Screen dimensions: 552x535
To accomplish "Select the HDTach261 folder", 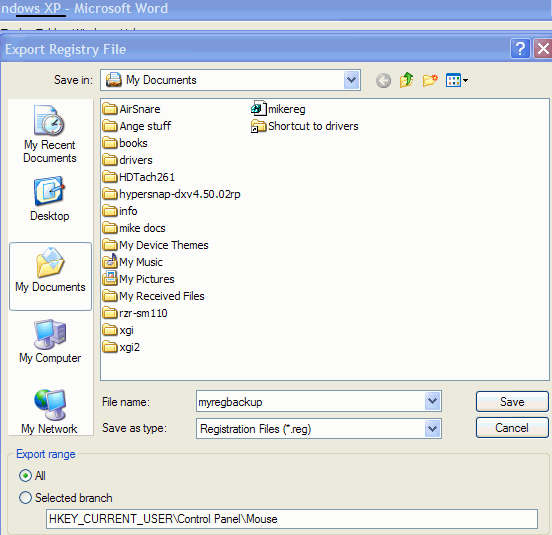I will coord(139,177).
